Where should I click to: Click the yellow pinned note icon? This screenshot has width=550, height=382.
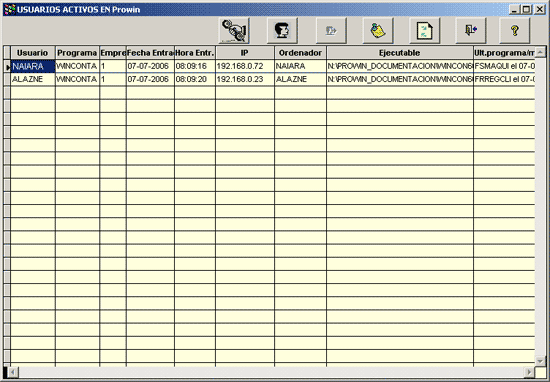[378, 31]
